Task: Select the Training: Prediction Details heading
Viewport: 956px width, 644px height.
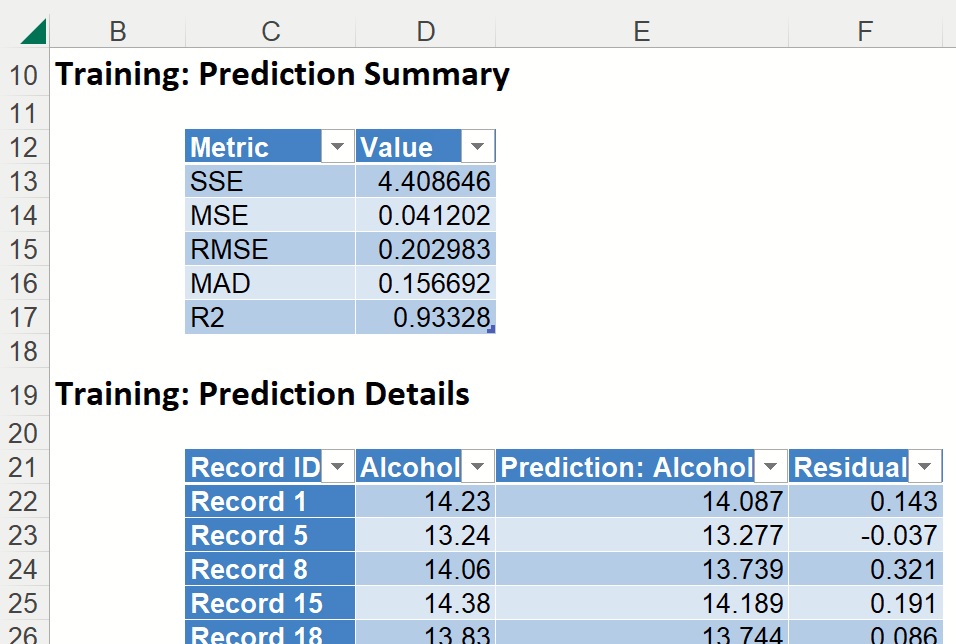Action: [262, 394]
